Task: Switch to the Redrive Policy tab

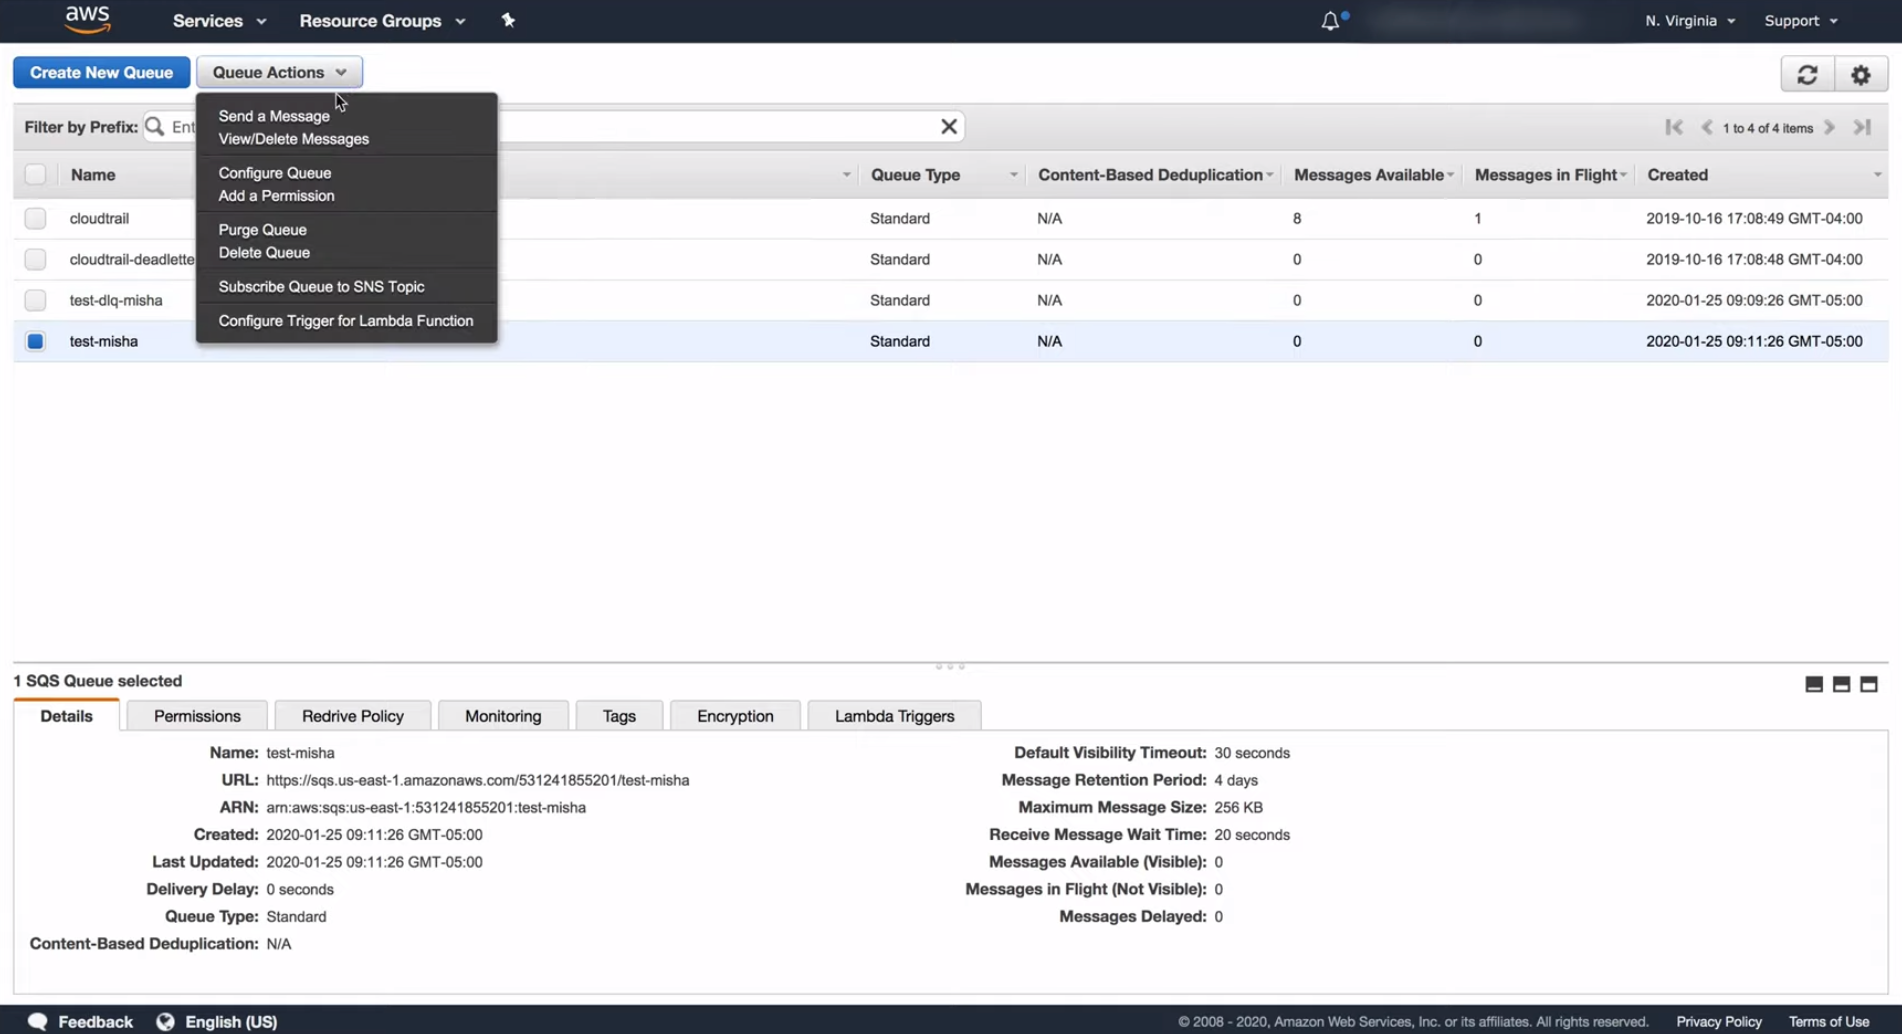Action: [x=353, y=716]
